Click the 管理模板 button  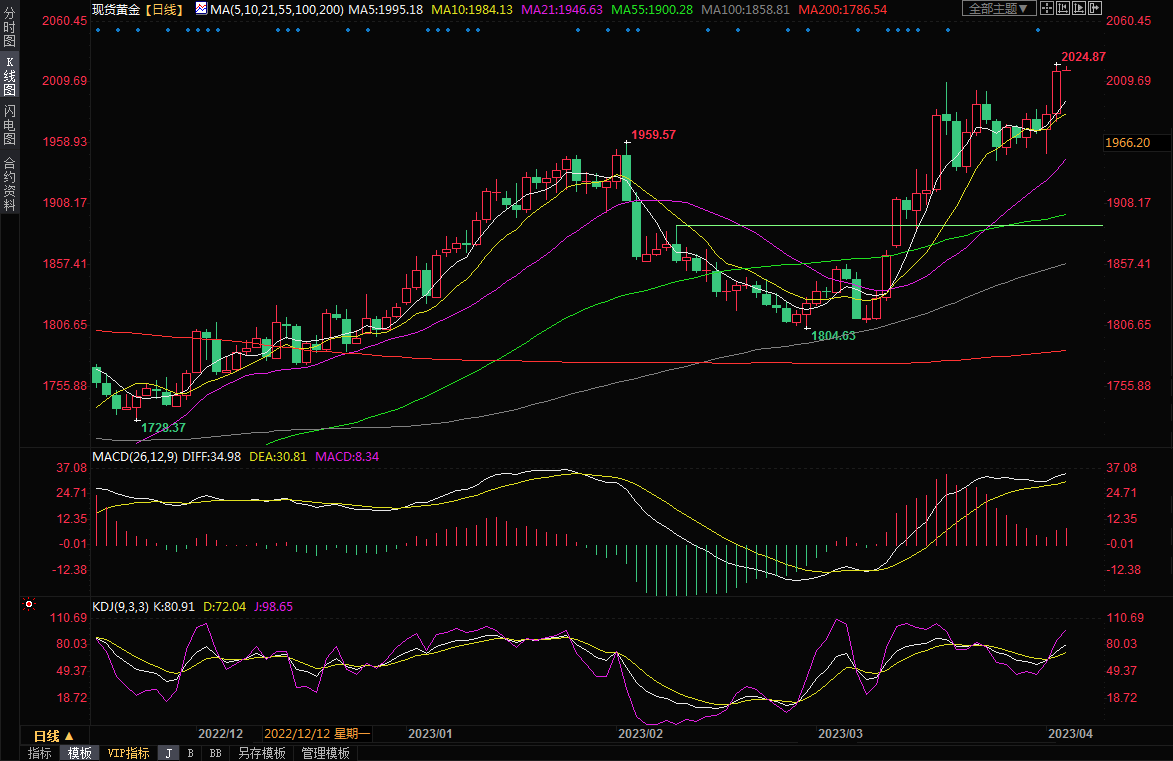pyautogui.click(x=325, y=753)
